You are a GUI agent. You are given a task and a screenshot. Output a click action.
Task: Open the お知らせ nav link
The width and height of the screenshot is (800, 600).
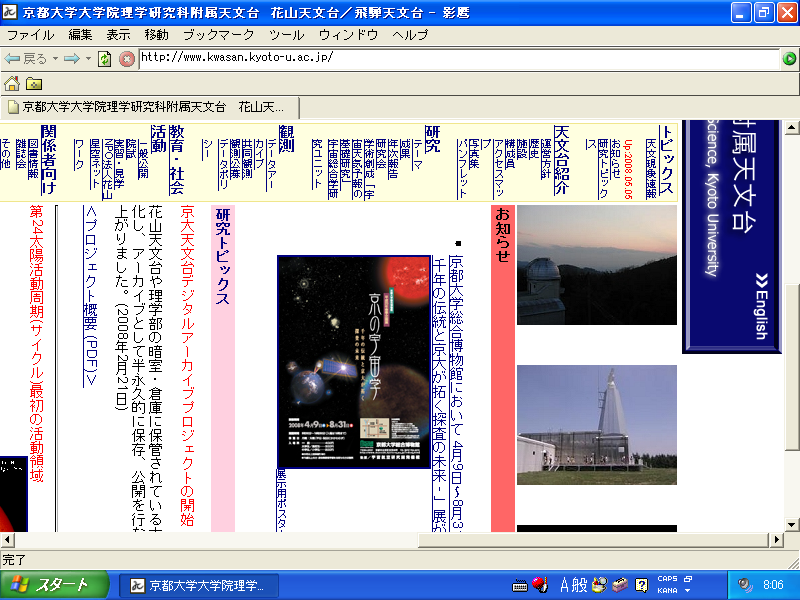[615, 158]
